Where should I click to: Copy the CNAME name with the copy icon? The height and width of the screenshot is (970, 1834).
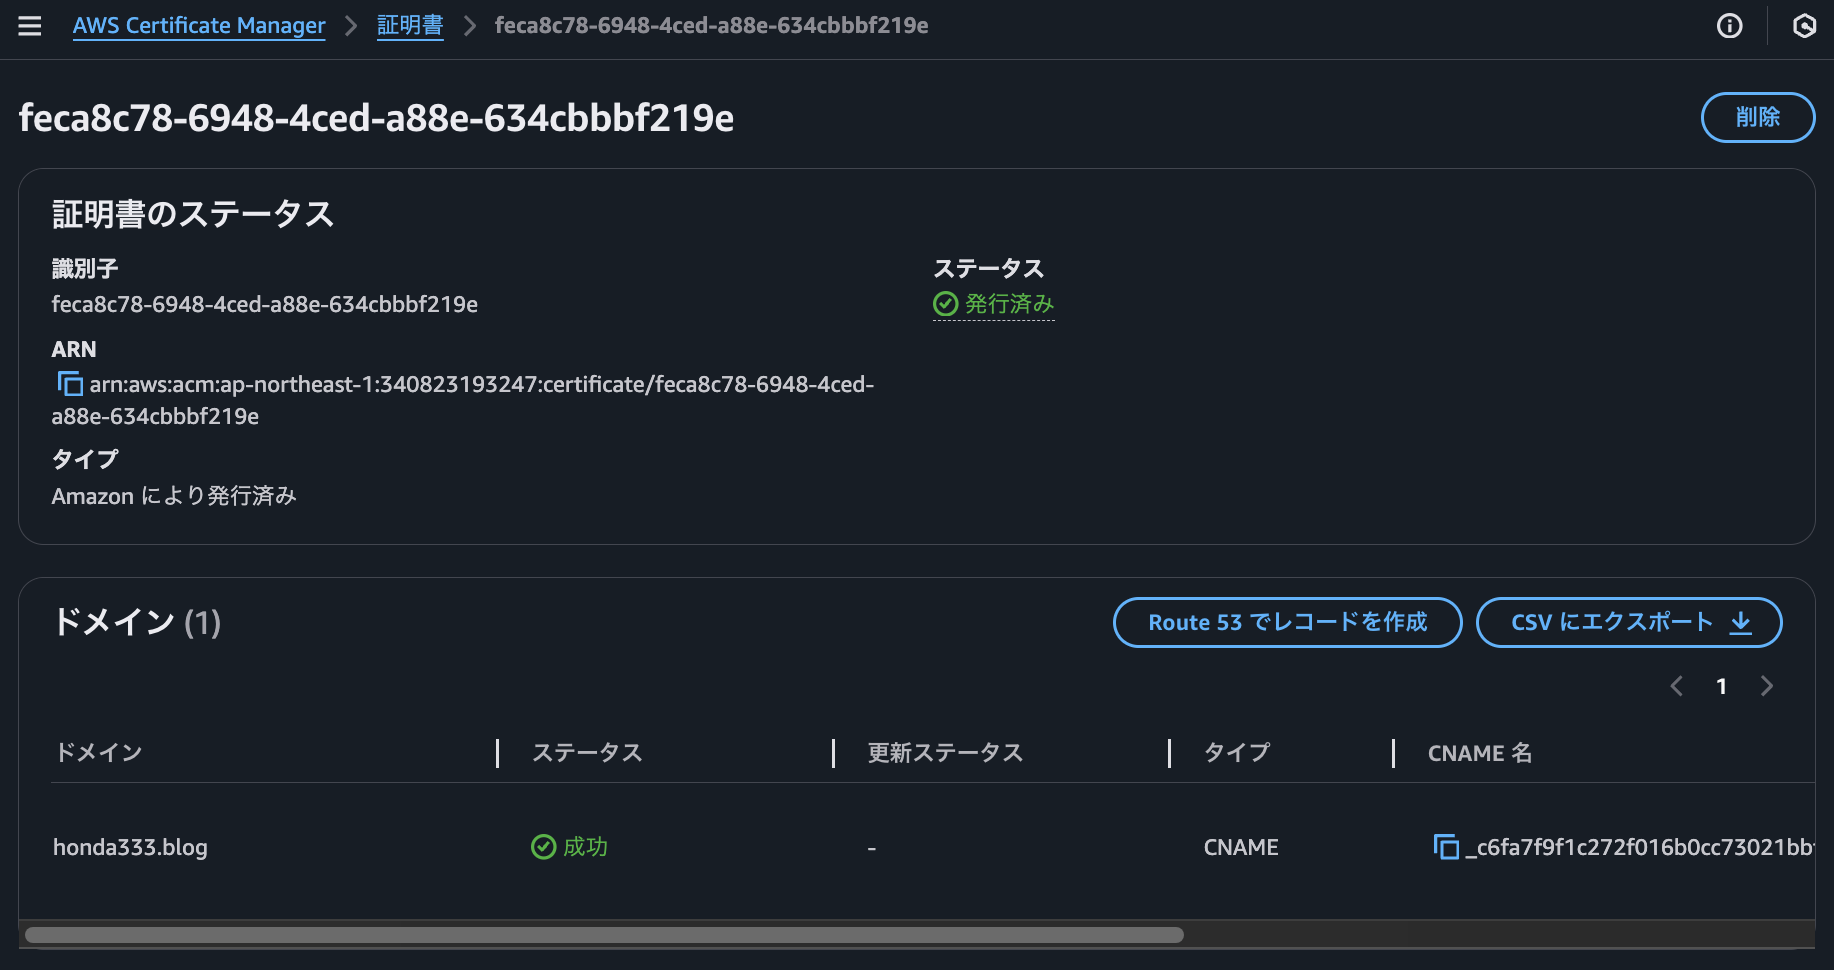click(1447, 847)
